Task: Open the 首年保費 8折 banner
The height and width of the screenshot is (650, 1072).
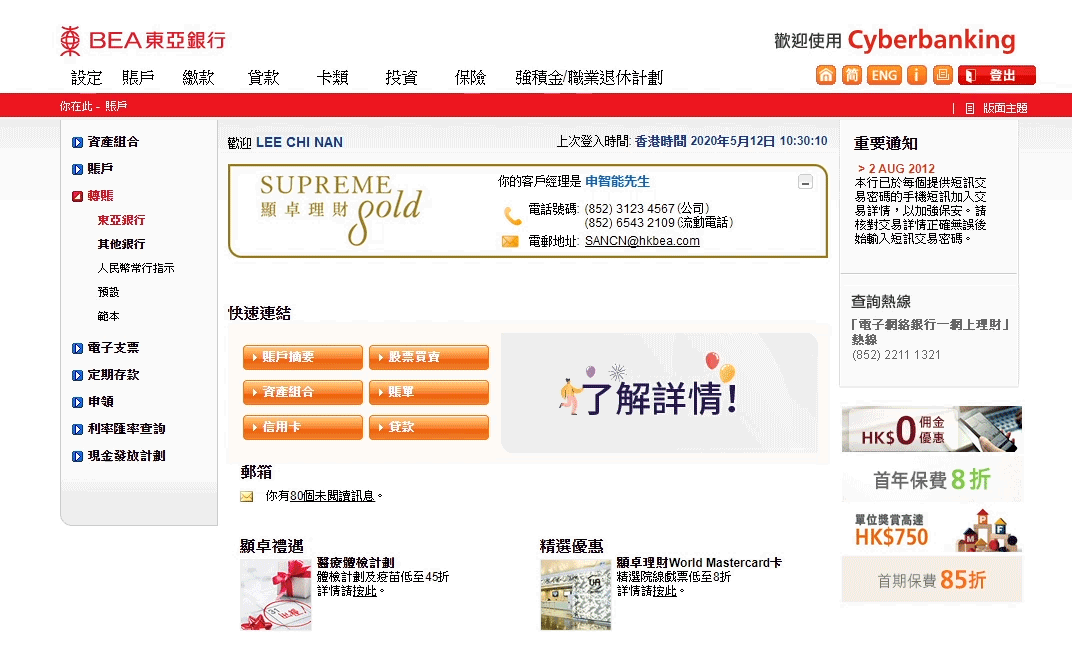Action: pos(932,480)
